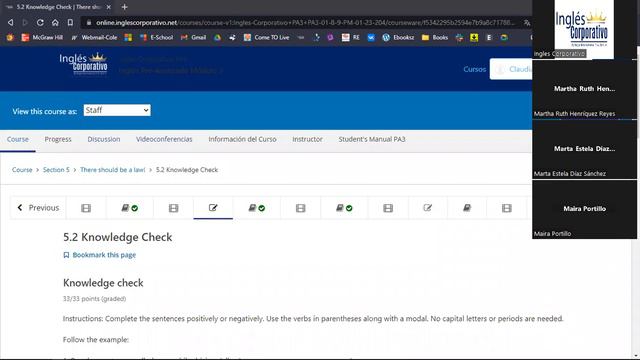
Task: Open the Claudia user menu button
Action: pyautogui.click(x=511, y=69)
